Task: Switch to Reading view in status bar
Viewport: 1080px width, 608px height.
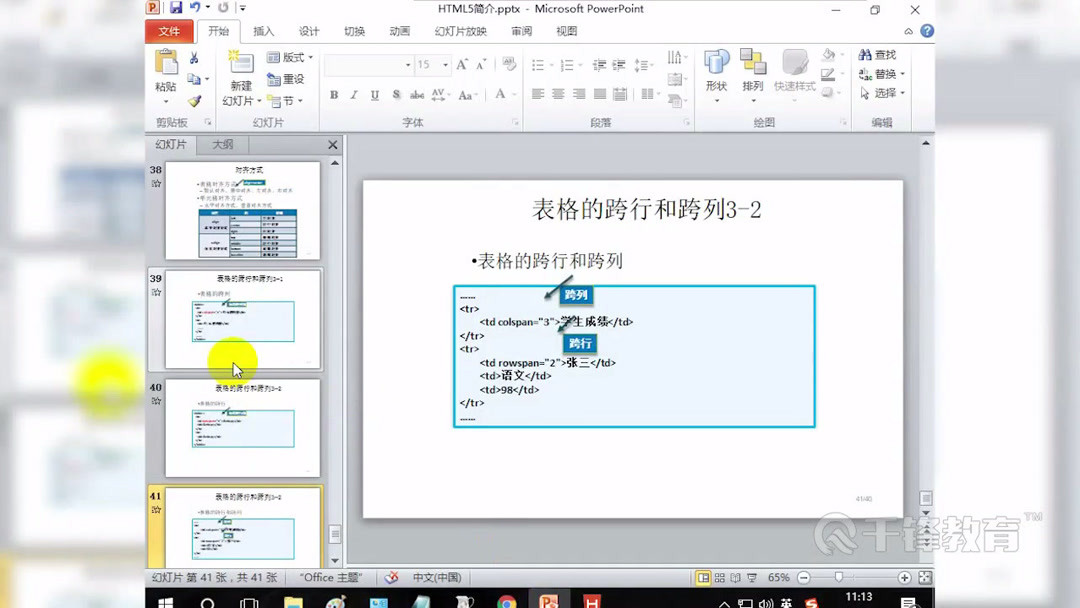Action: pyautogui.click(x=736, y=577)
